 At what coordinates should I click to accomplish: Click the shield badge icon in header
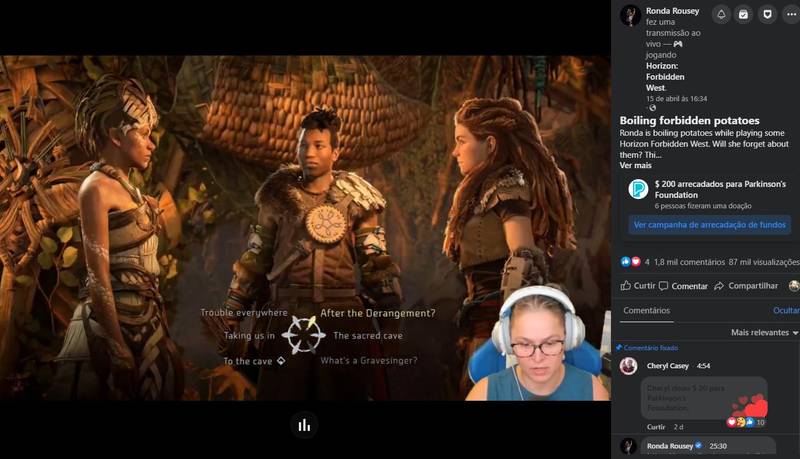pyautogui.click(x=767, y=14)
